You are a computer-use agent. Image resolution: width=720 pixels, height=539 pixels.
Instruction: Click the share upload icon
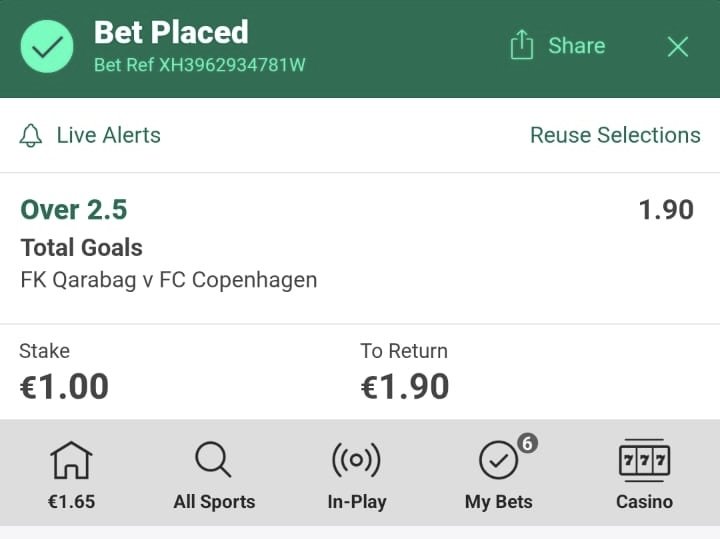tap(521, 45)
